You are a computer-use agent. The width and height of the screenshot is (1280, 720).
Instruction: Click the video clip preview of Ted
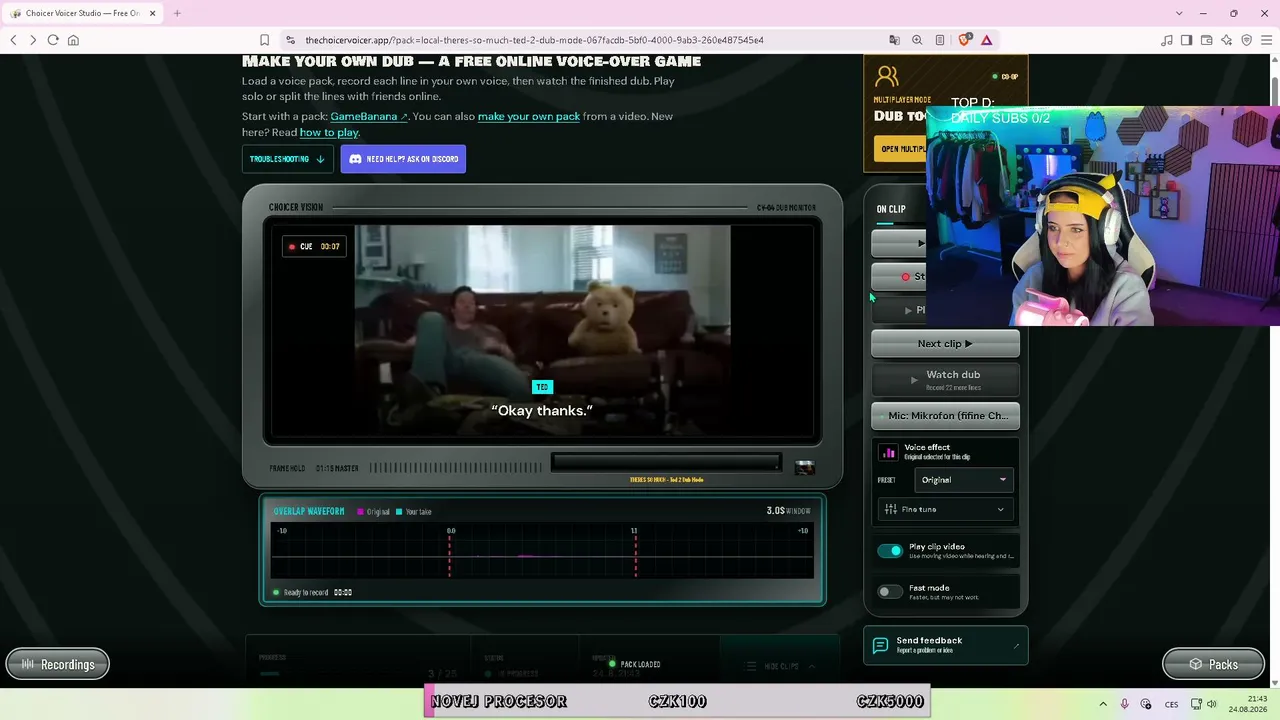coord(542,332)
